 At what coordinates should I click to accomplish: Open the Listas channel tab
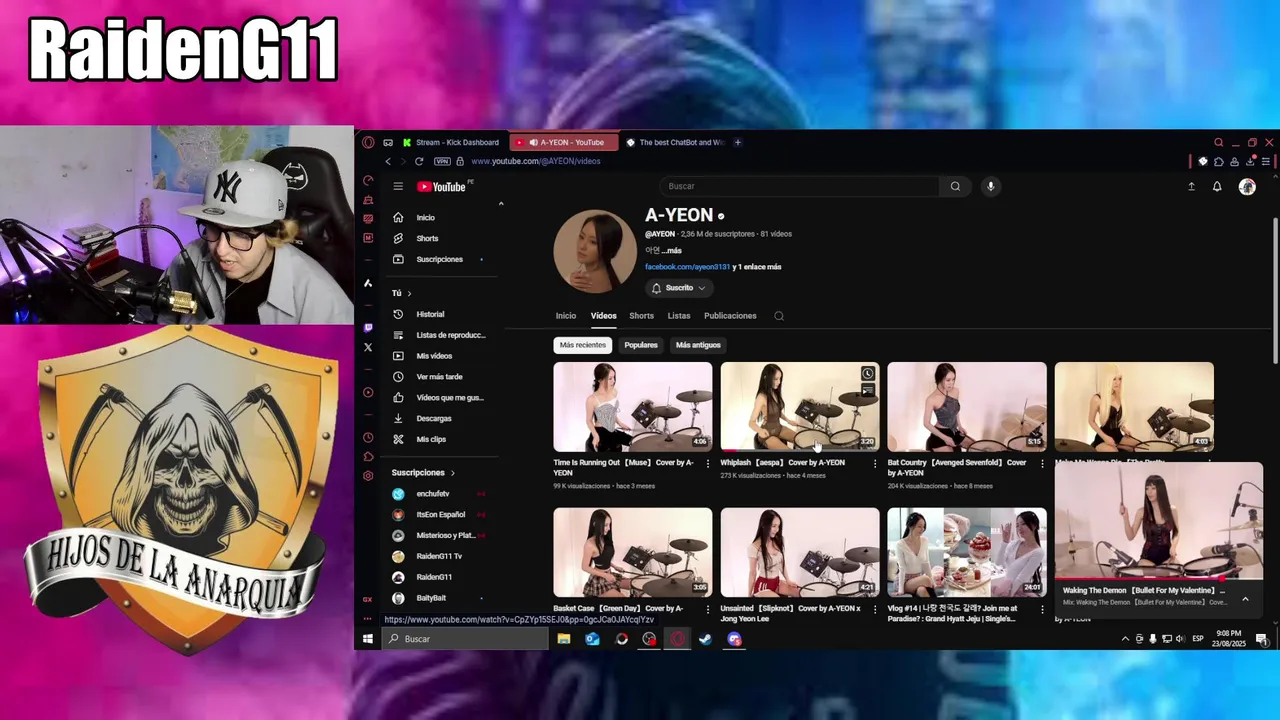679,316
